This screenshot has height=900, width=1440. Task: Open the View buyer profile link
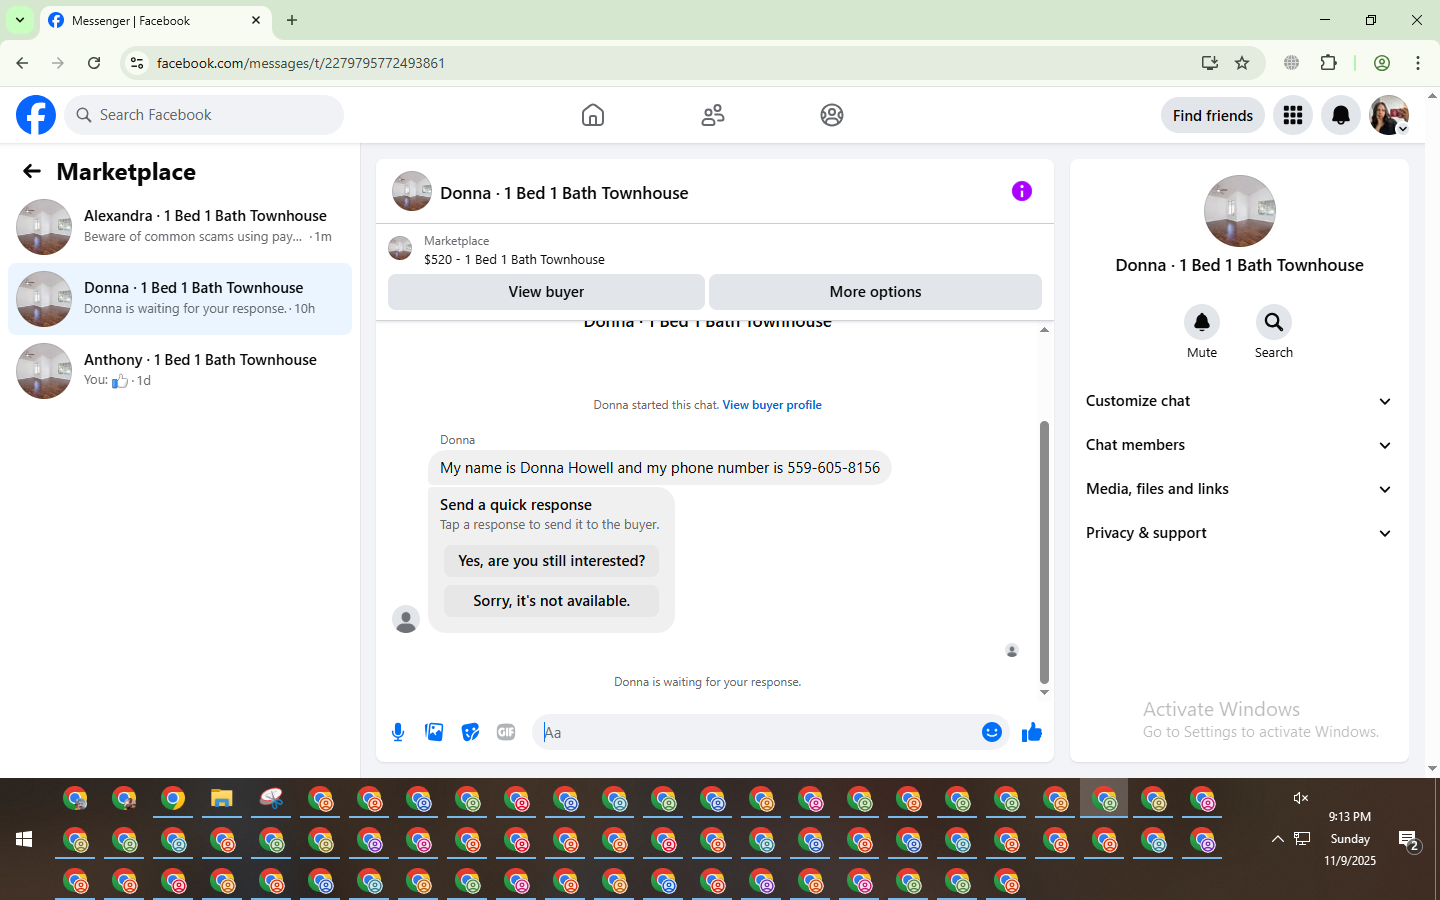tap(772, 405)
